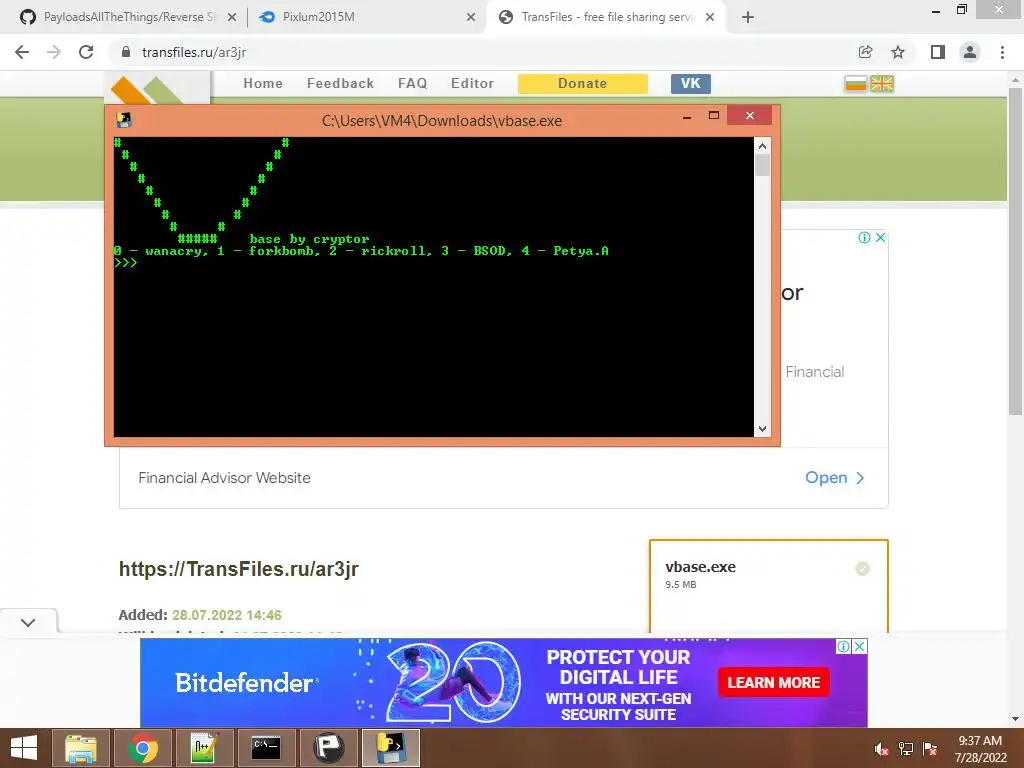The image size is (1024, 768).
Task: Open the round P app on taskbar
Action: click(x=328, y=748)
